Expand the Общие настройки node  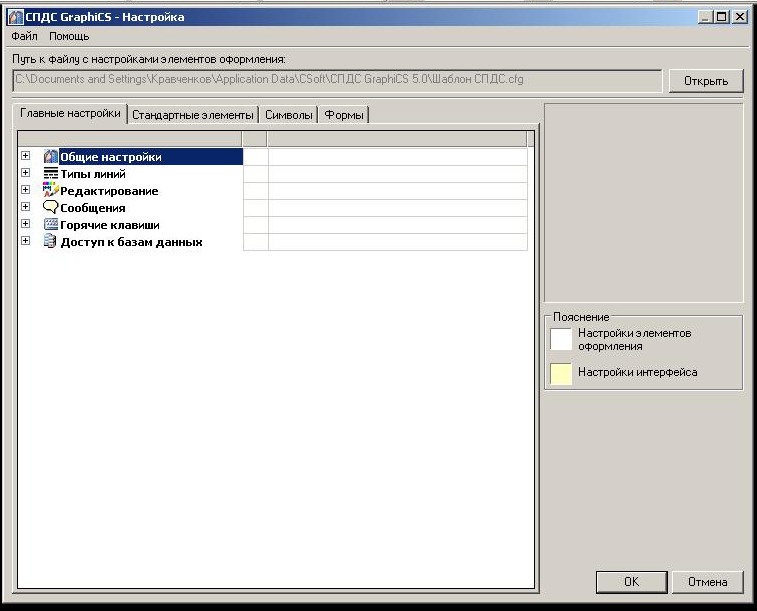[x=26, y=155]
